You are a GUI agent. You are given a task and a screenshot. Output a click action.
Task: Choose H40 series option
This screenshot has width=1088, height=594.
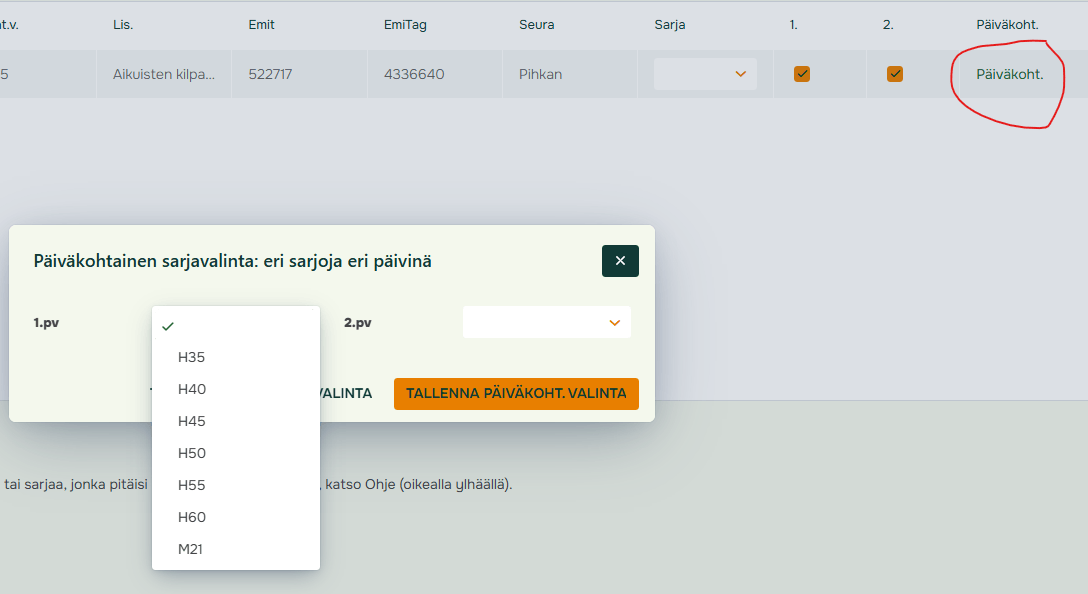(192, 389)
